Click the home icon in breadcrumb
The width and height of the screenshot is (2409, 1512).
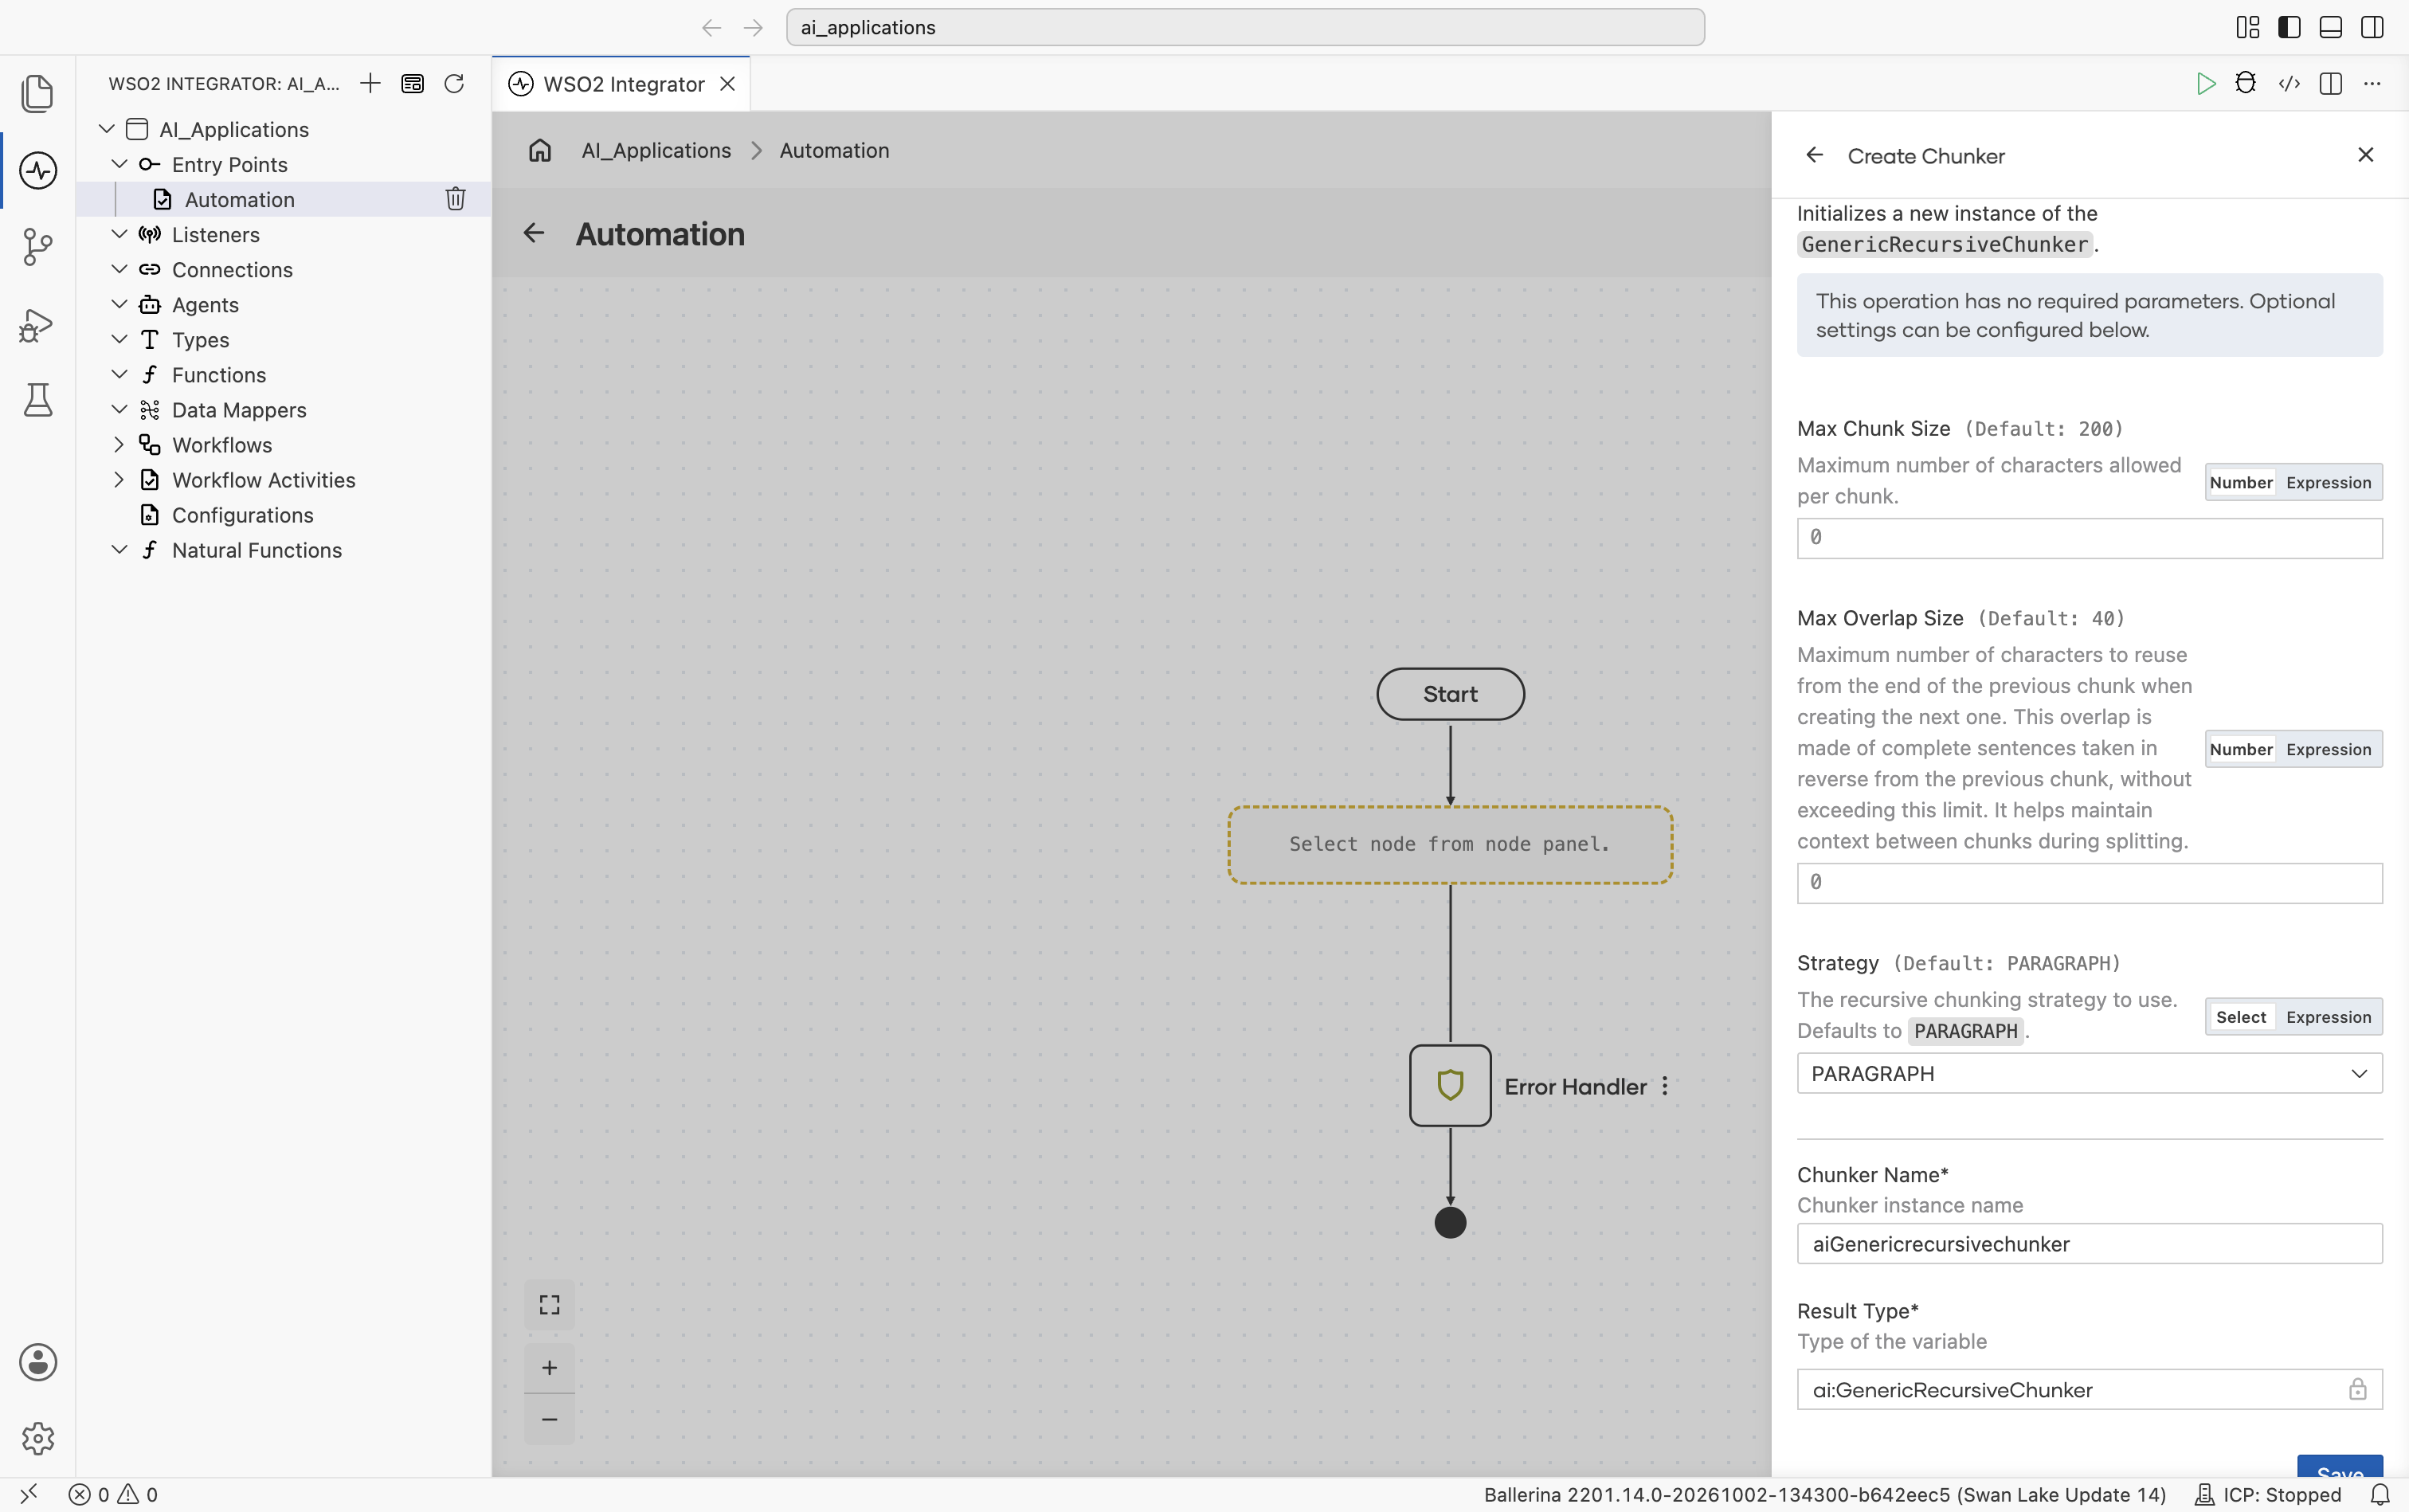[x=540, y=150]
